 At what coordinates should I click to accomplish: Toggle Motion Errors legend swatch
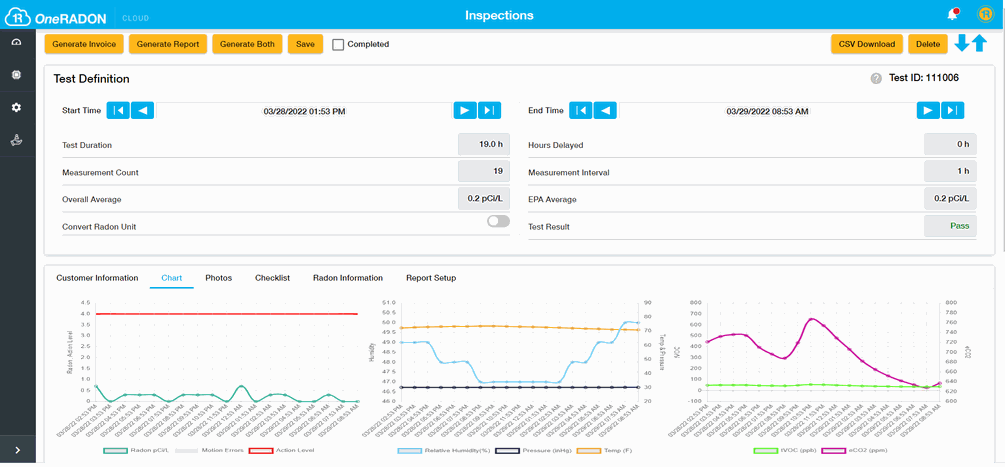tap(186, 450)
